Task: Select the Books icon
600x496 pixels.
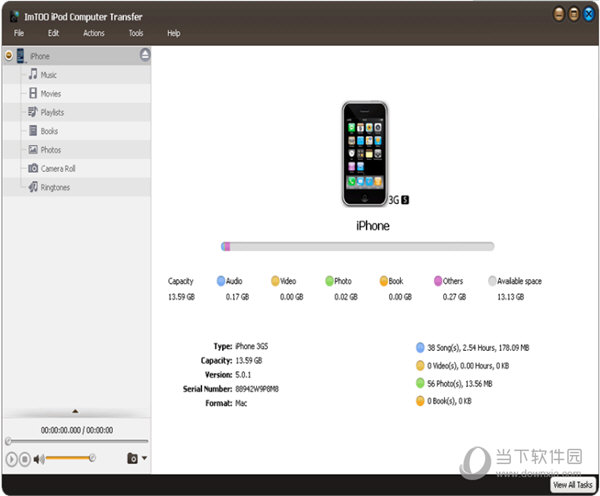Action: (33, 131)
